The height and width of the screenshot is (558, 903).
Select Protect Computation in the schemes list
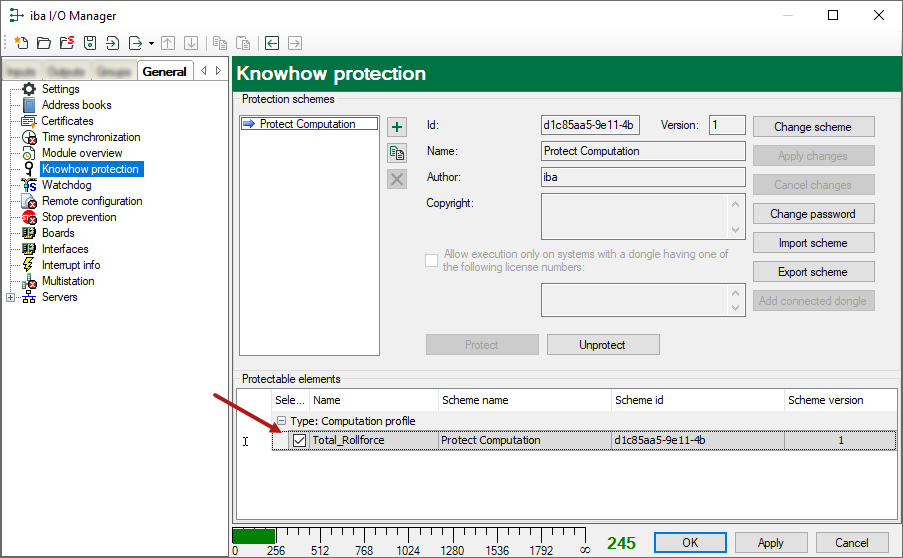pyautogui.click(x=309, y=124)
